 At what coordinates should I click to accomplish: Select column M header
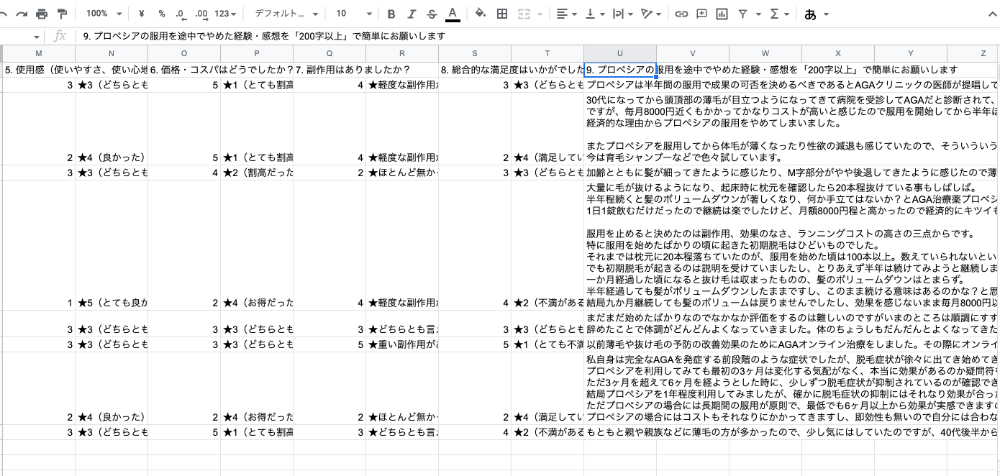tap(38, 54)
